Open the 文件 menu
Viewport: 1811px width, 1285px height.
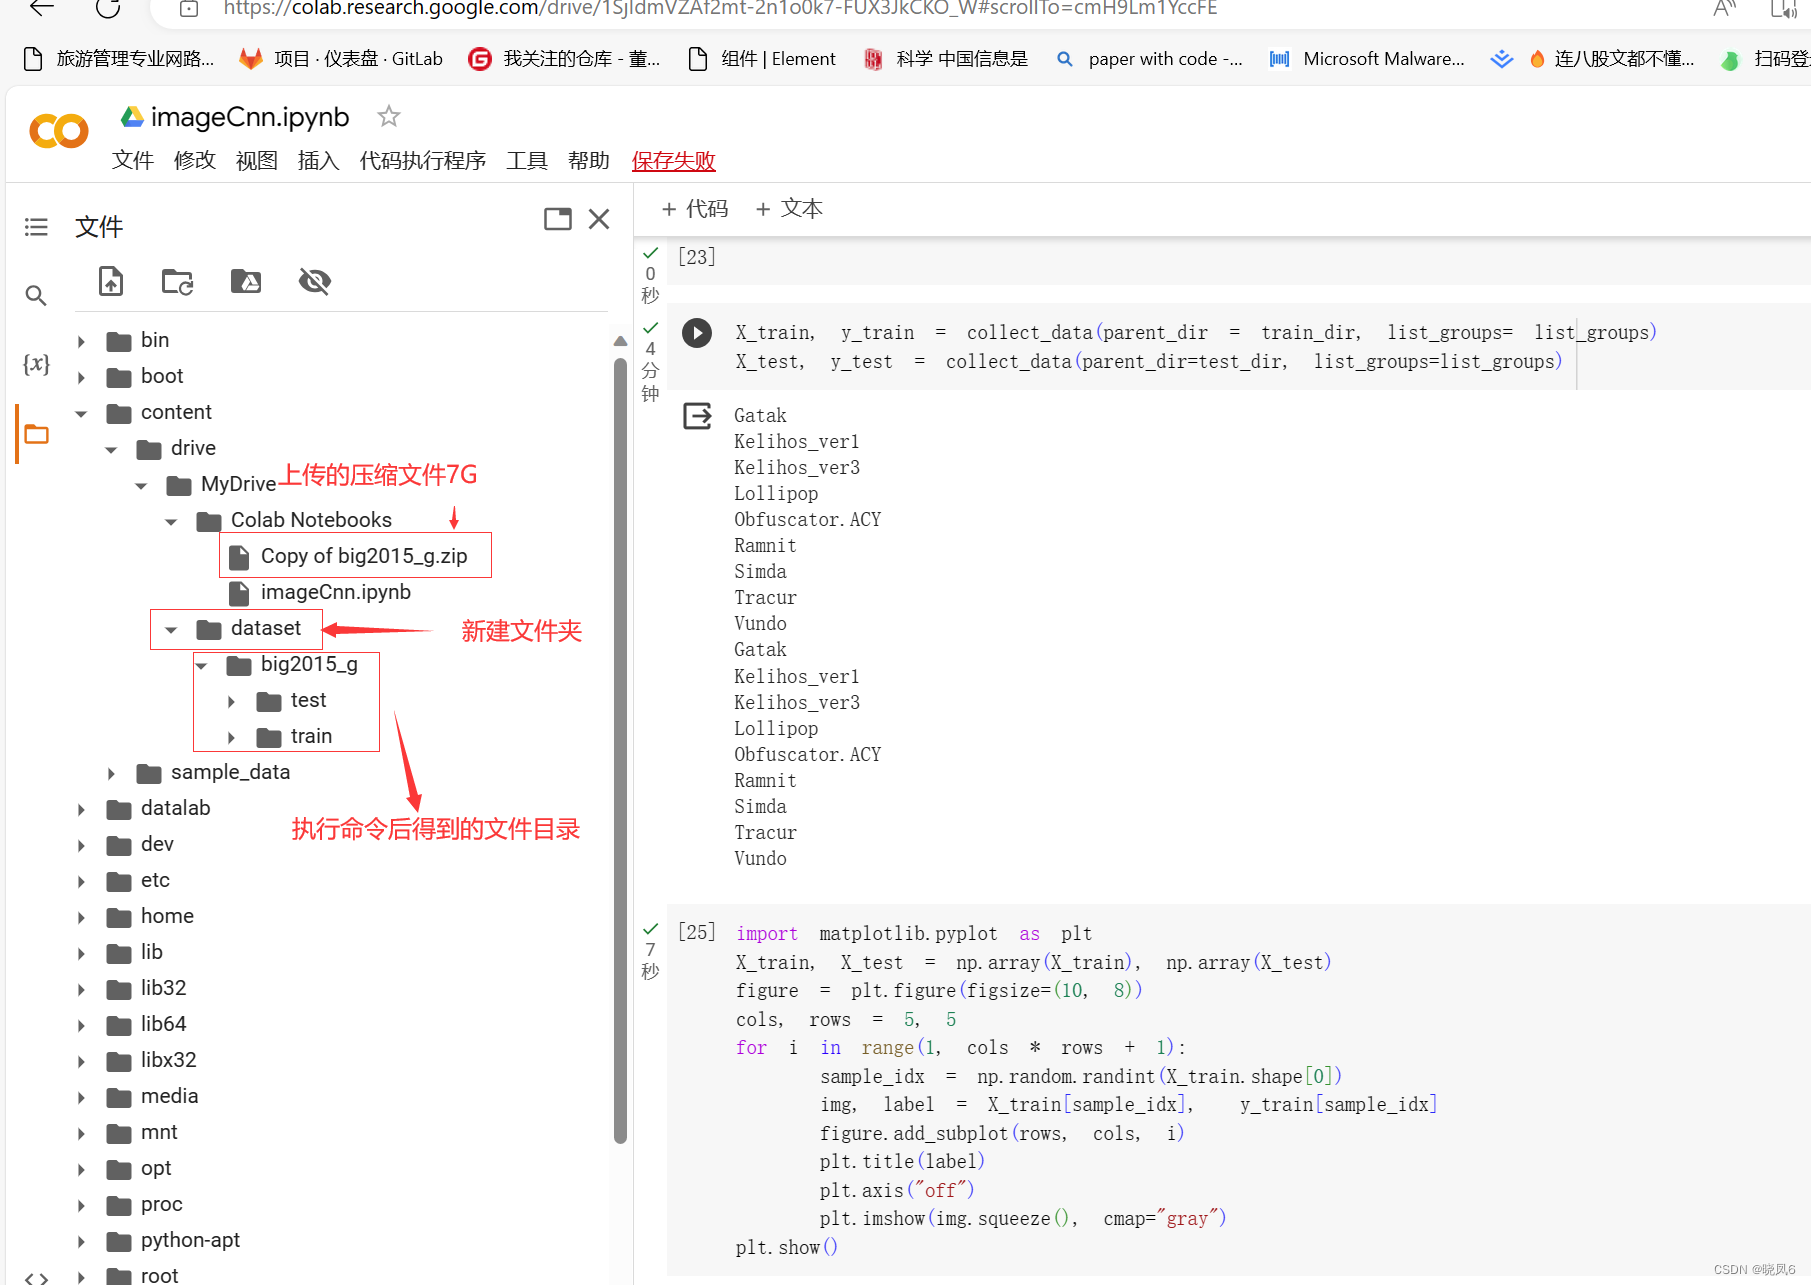133,160
